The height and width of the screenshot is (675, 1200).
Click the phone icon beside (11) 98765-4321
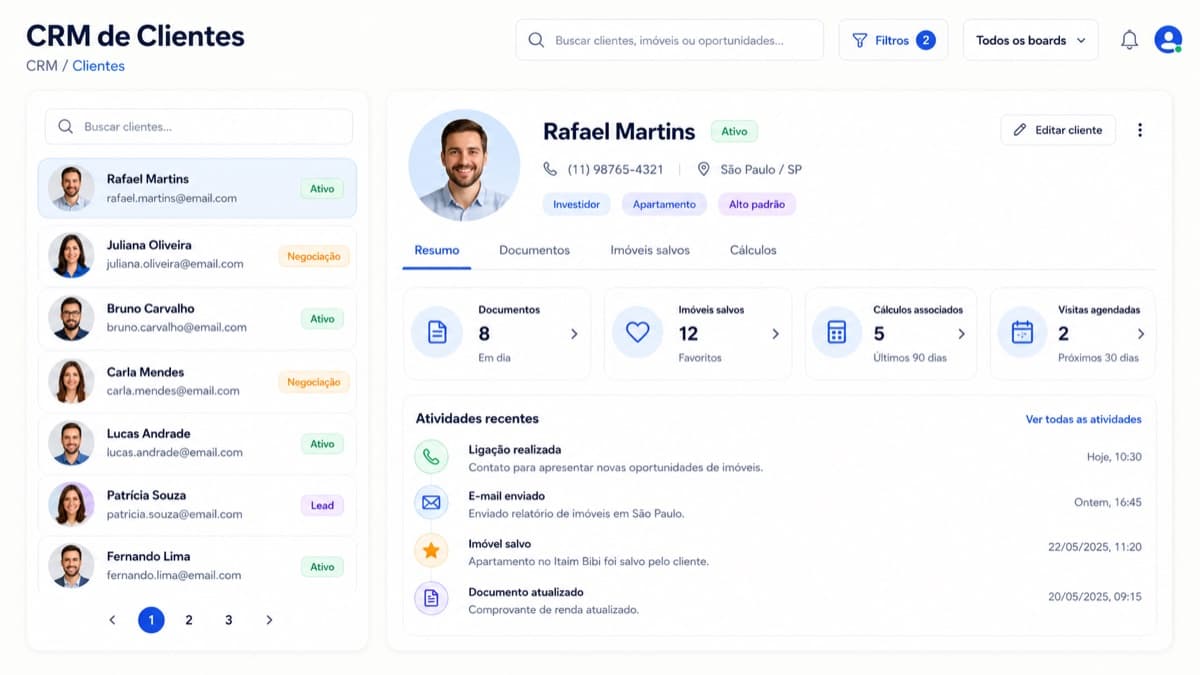click(x=550, y=169)
